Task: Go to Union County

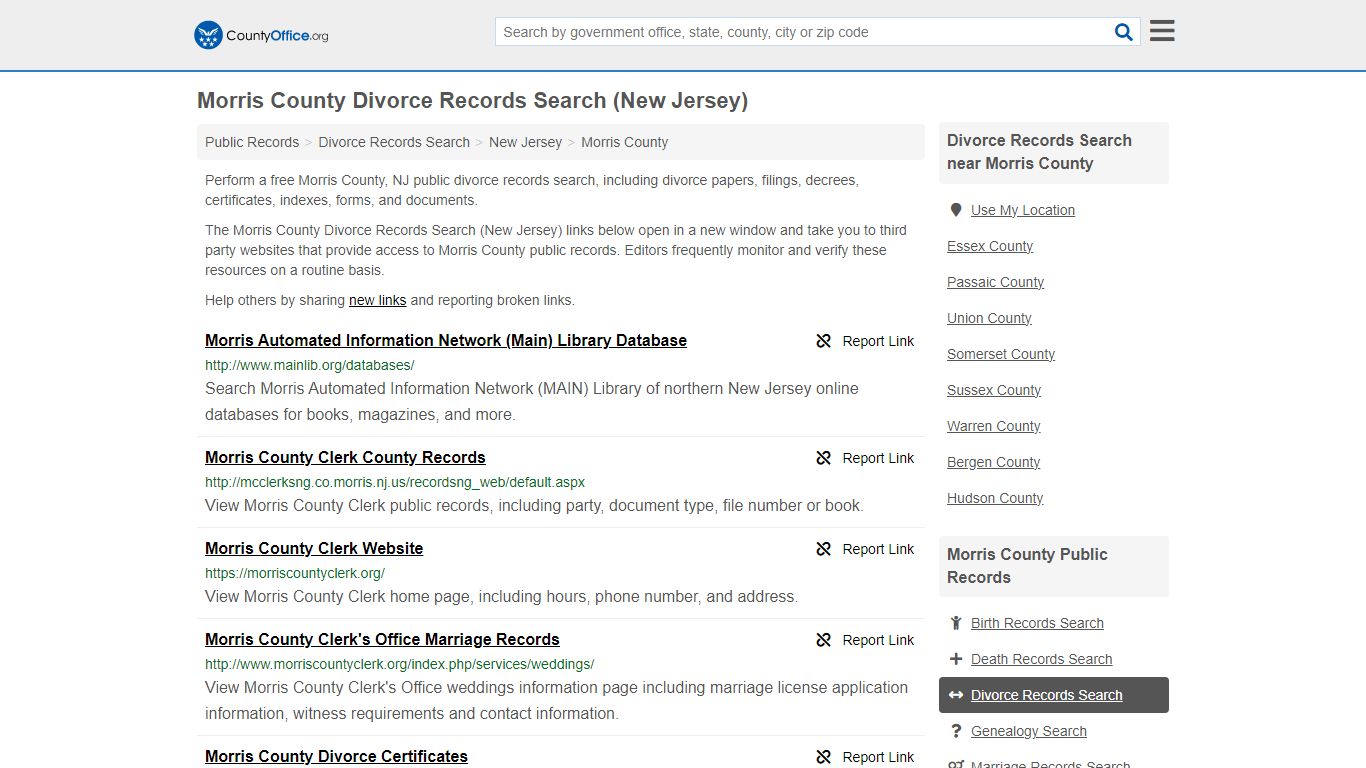Action: pyautogui.click(x=989, y=318)
